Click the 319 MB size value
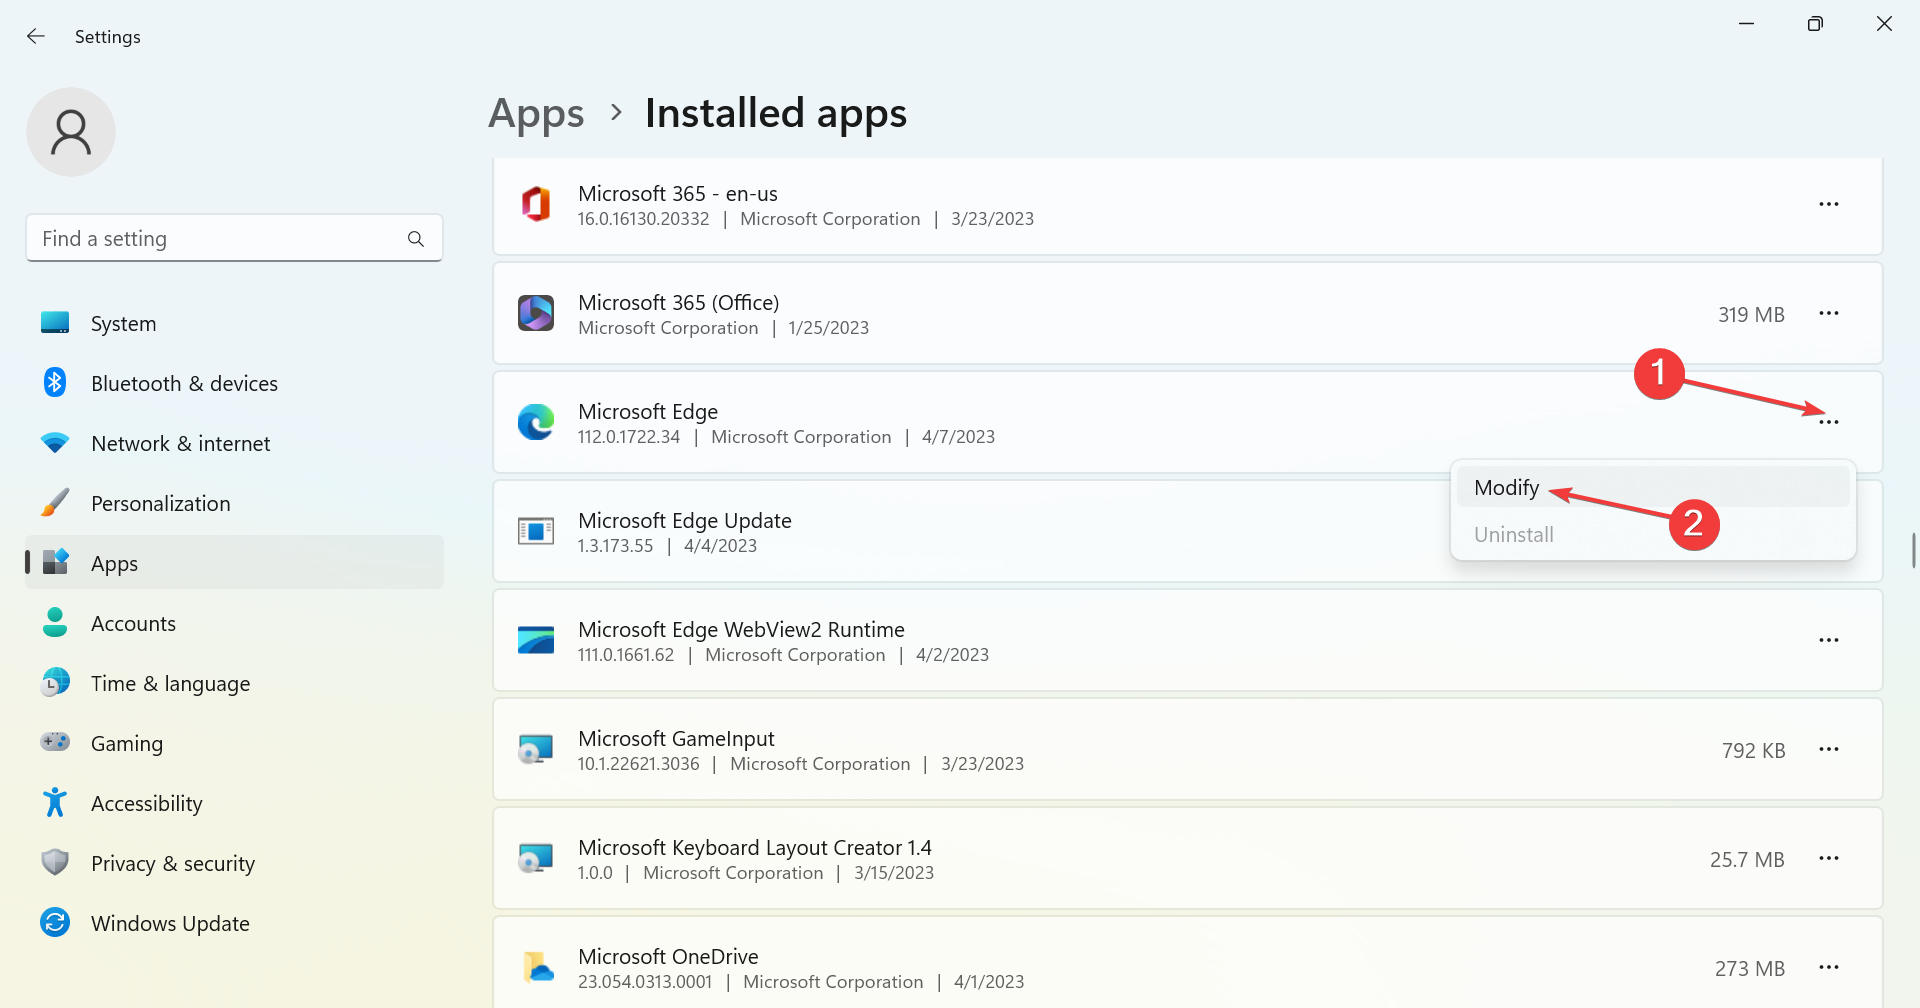Viewport: 1920px width, 1008px height. (x=1751, y=314)
